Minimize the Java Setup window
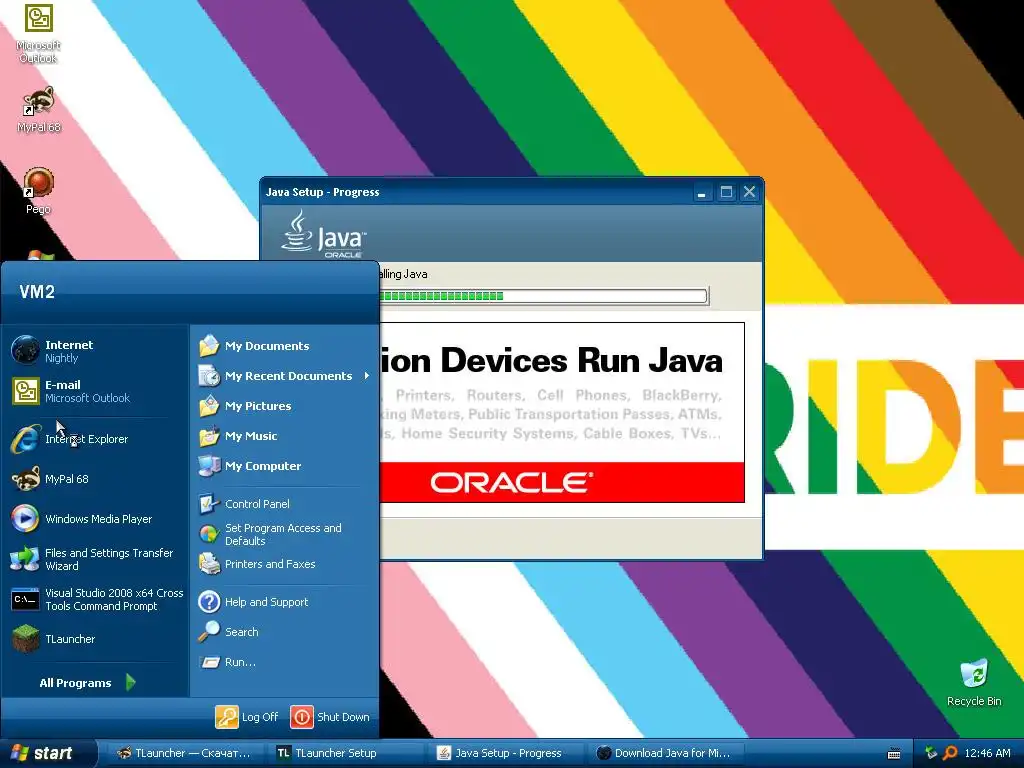This screenshot has width=1024, height=768. point(701,192)
